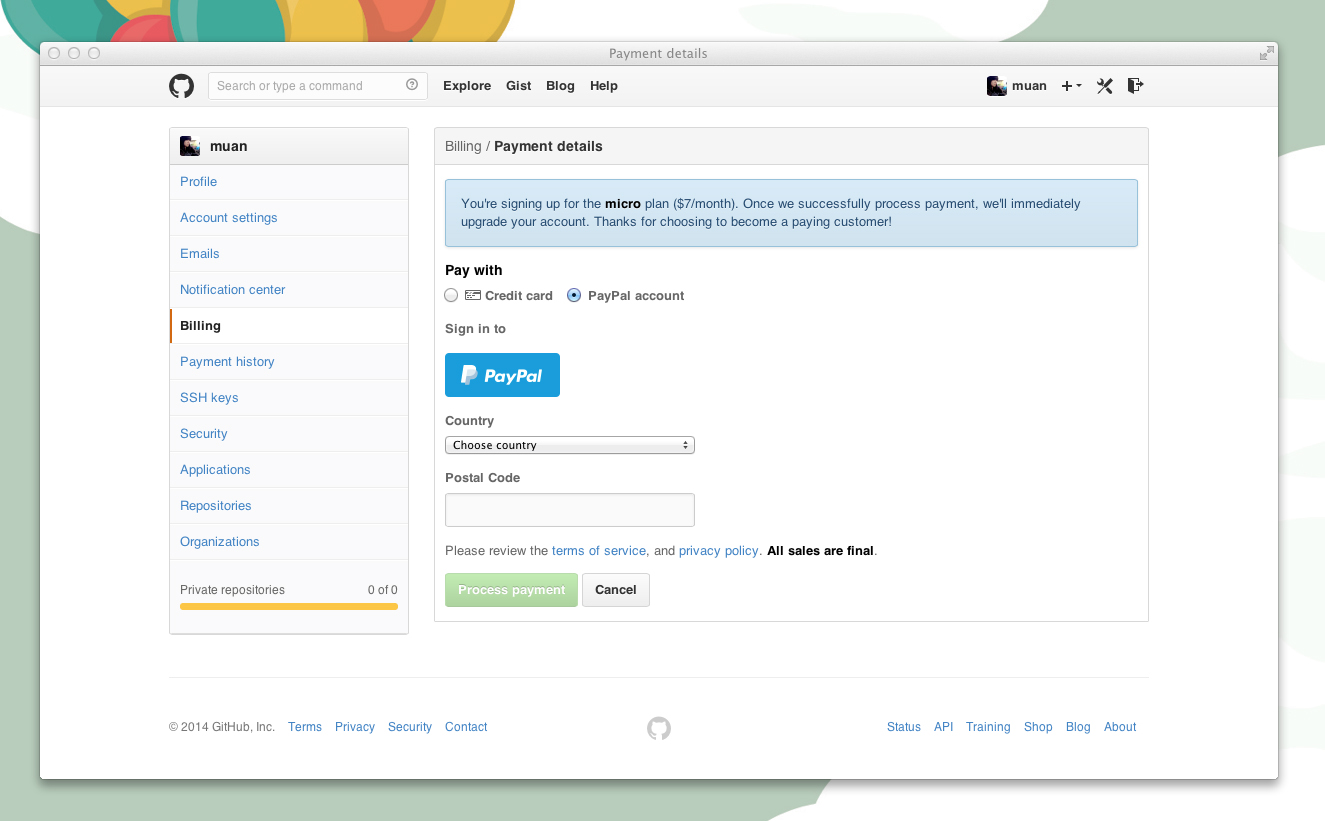Open the settings tools icon in the header

[1104, 86]
